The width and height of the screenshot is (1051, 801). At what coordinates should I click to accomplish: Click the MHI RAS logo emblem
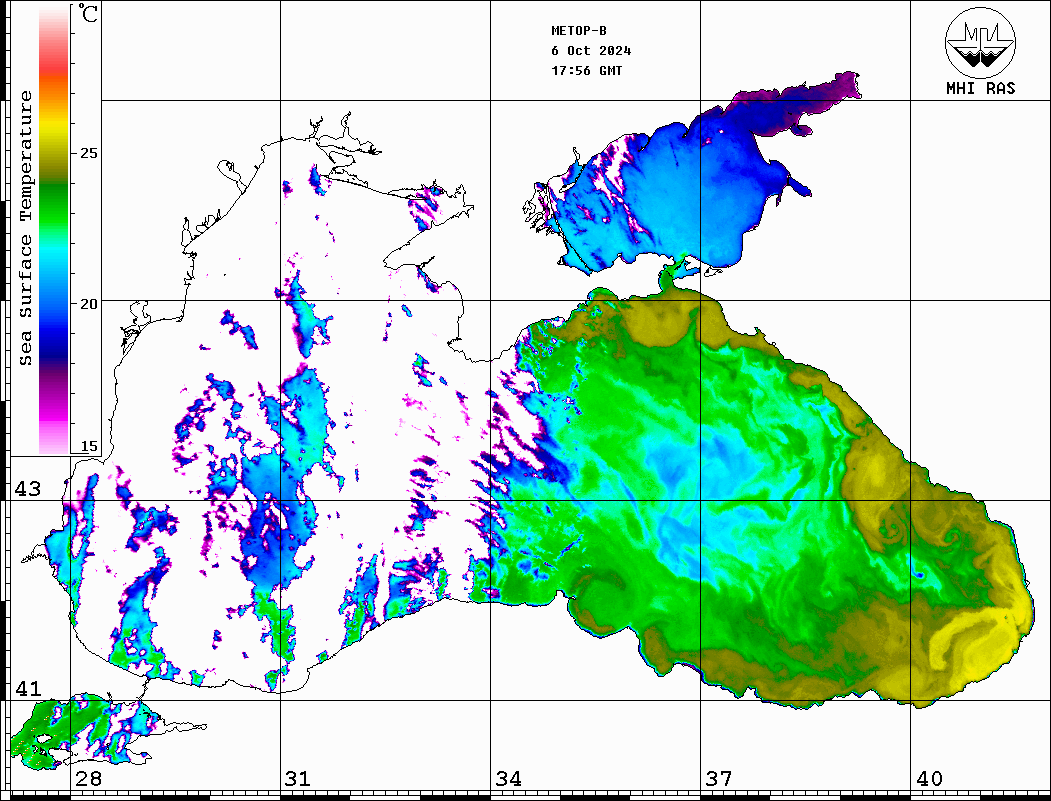click(x=980, y=42)
